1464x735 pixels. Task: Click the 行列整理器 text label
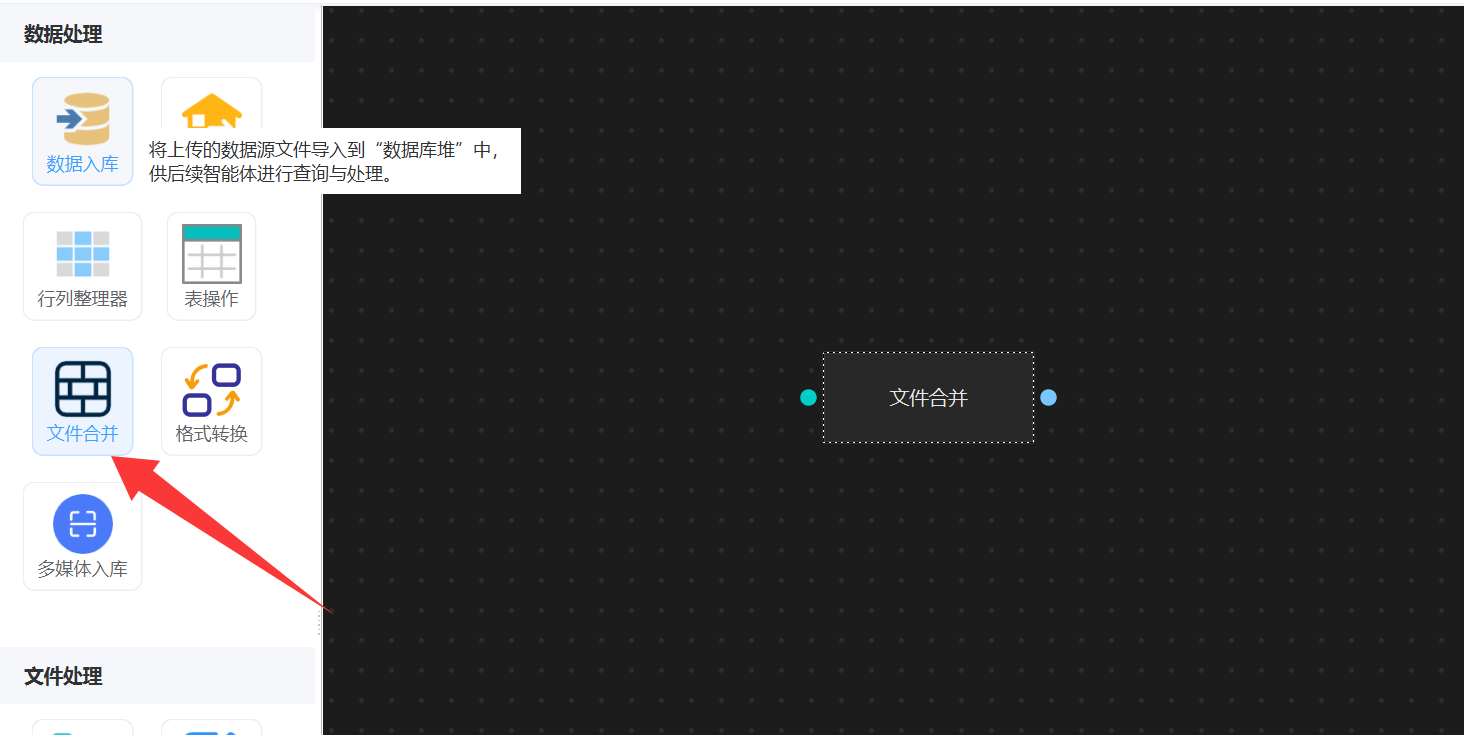(x=82, y=299)
